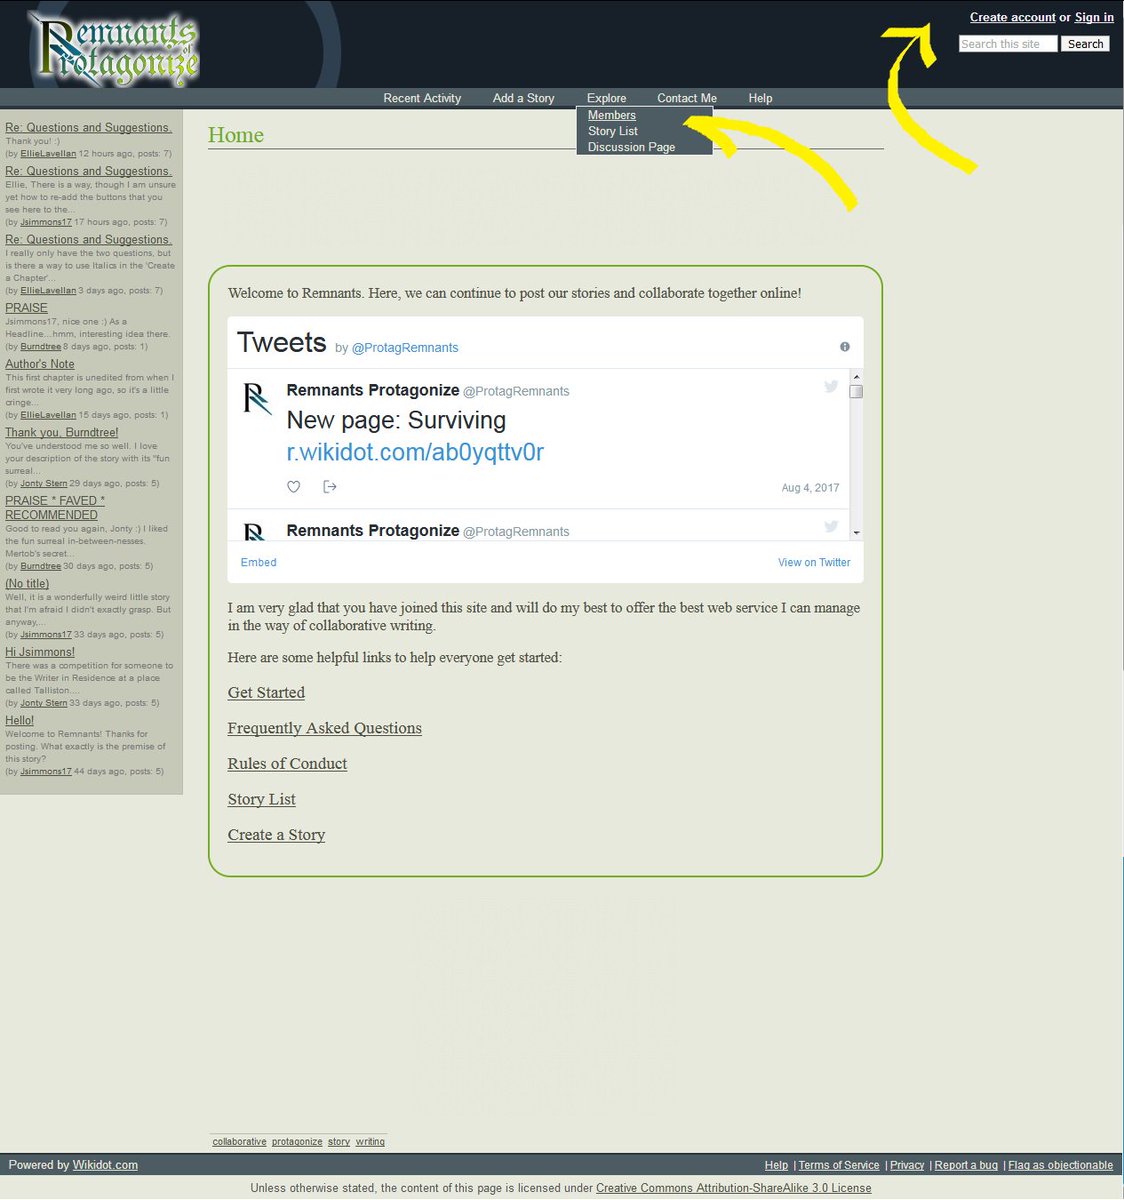Image resolution: width=1124 pixels, height=1200 pixels.
Task: Open Wikidot.com footer link
Action: [105, 1165]
